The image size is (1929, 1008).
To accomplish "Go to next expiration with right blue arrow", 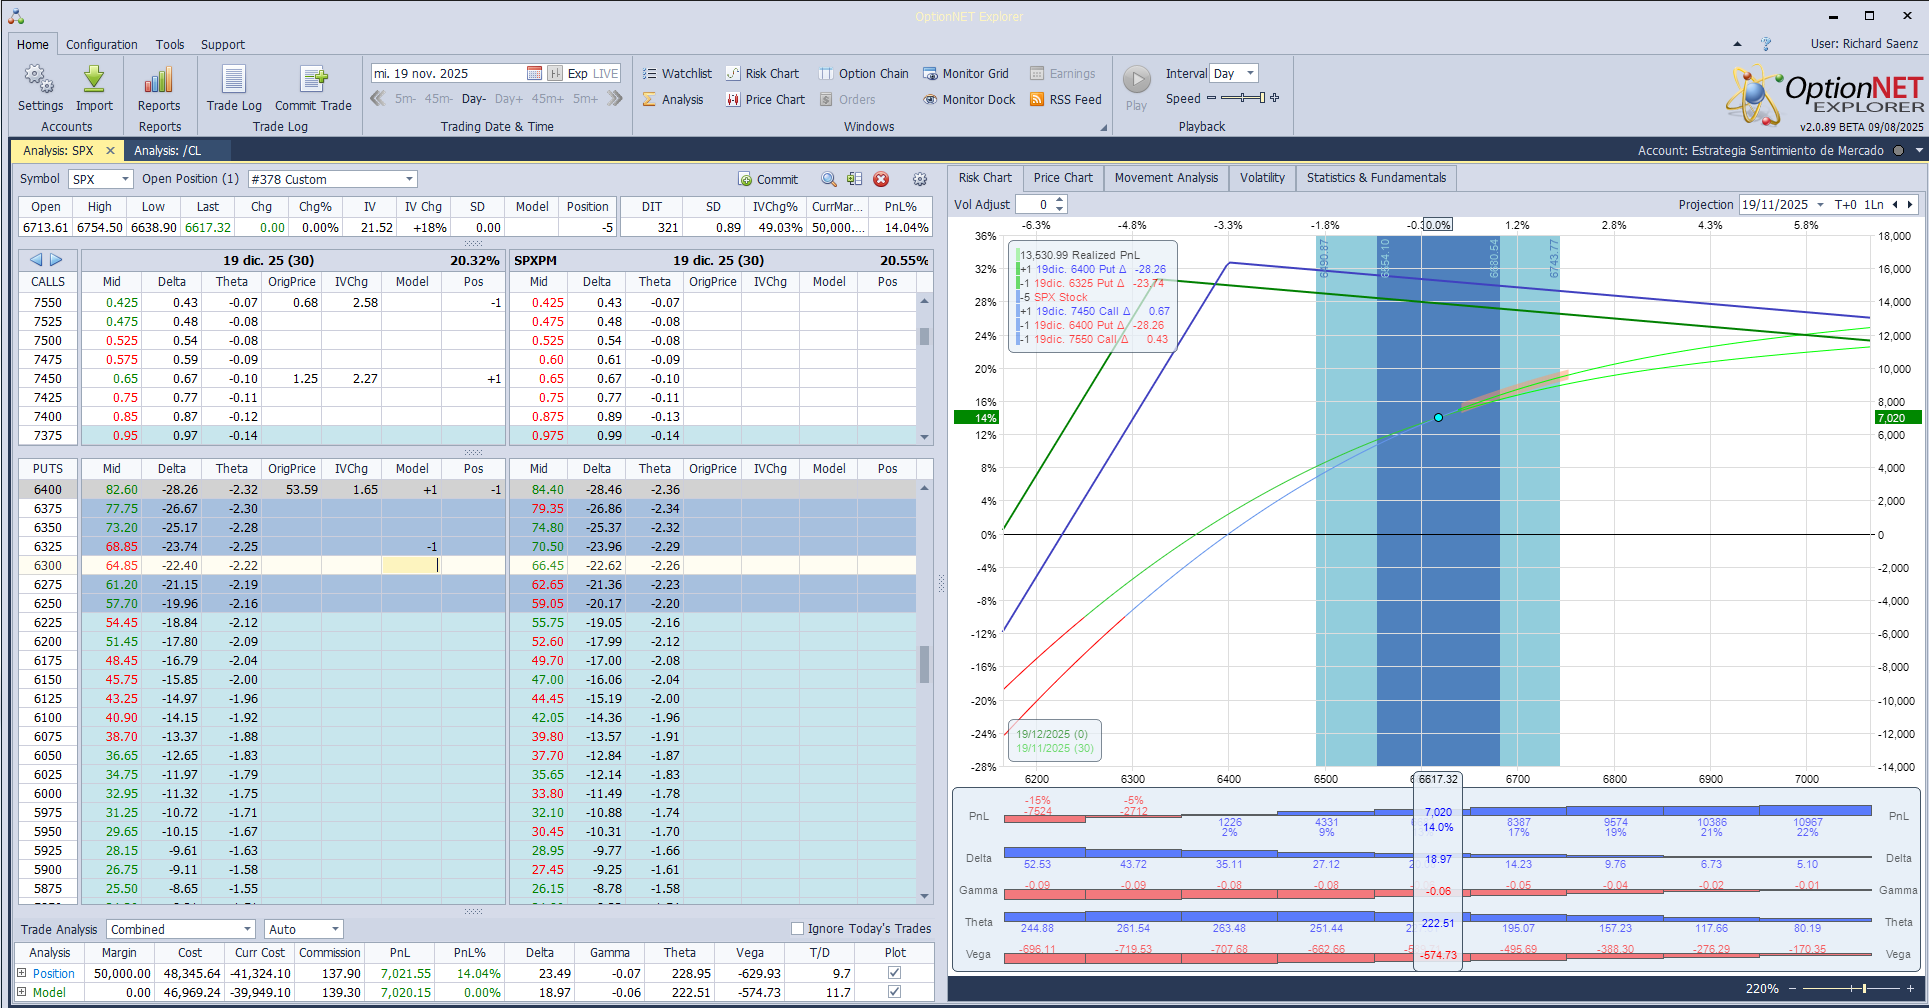I will [x=56, y=259].
